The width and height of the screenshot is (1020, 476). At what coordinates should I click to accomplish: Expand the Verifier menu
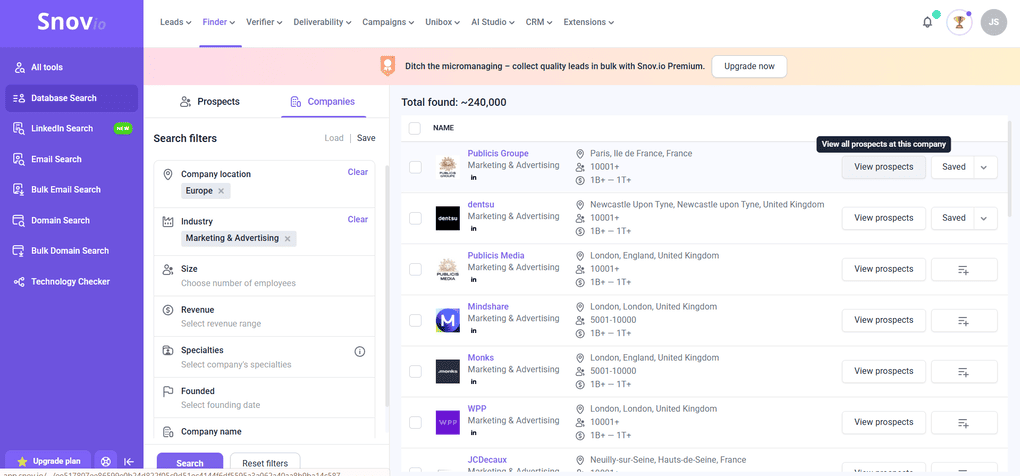click(x=264, y=22)
